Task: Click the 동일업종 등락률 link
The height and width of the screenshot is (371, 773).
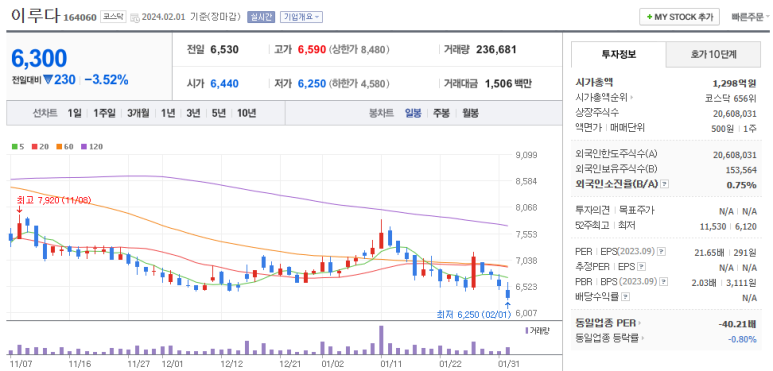Action: [x=606, y=338]
